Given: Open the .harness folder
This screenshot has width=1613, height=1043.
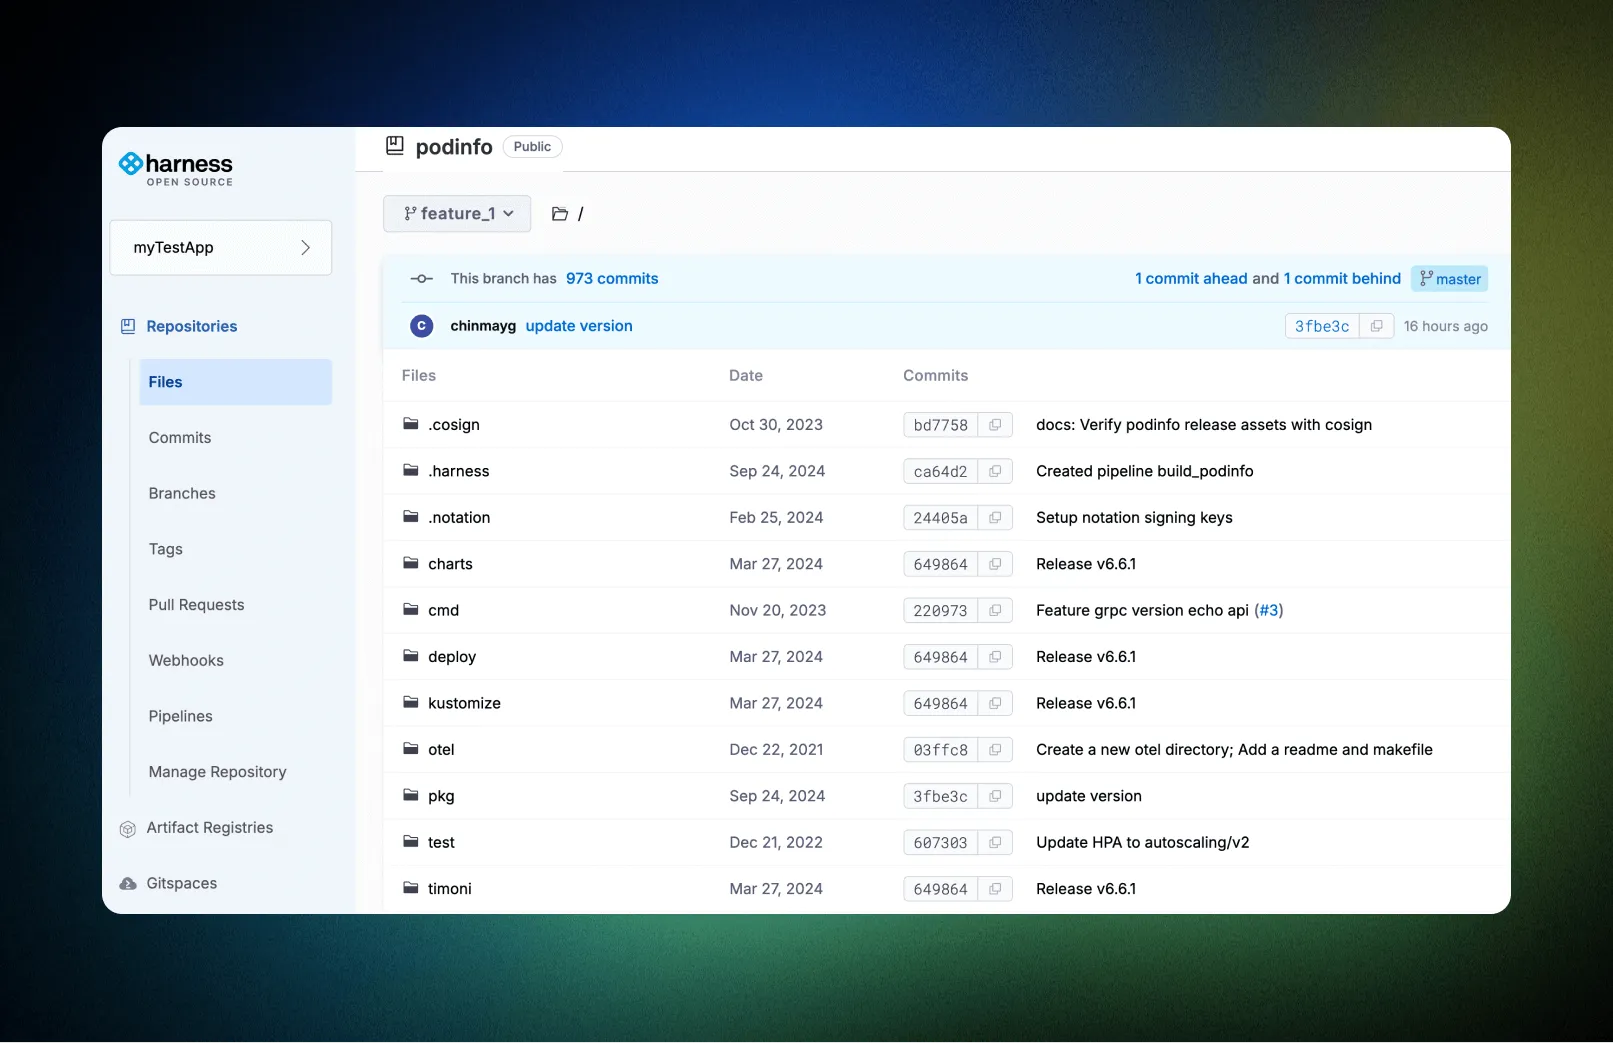Looking at the screenshot, I should pyautogui.click(x=459, y=471).
